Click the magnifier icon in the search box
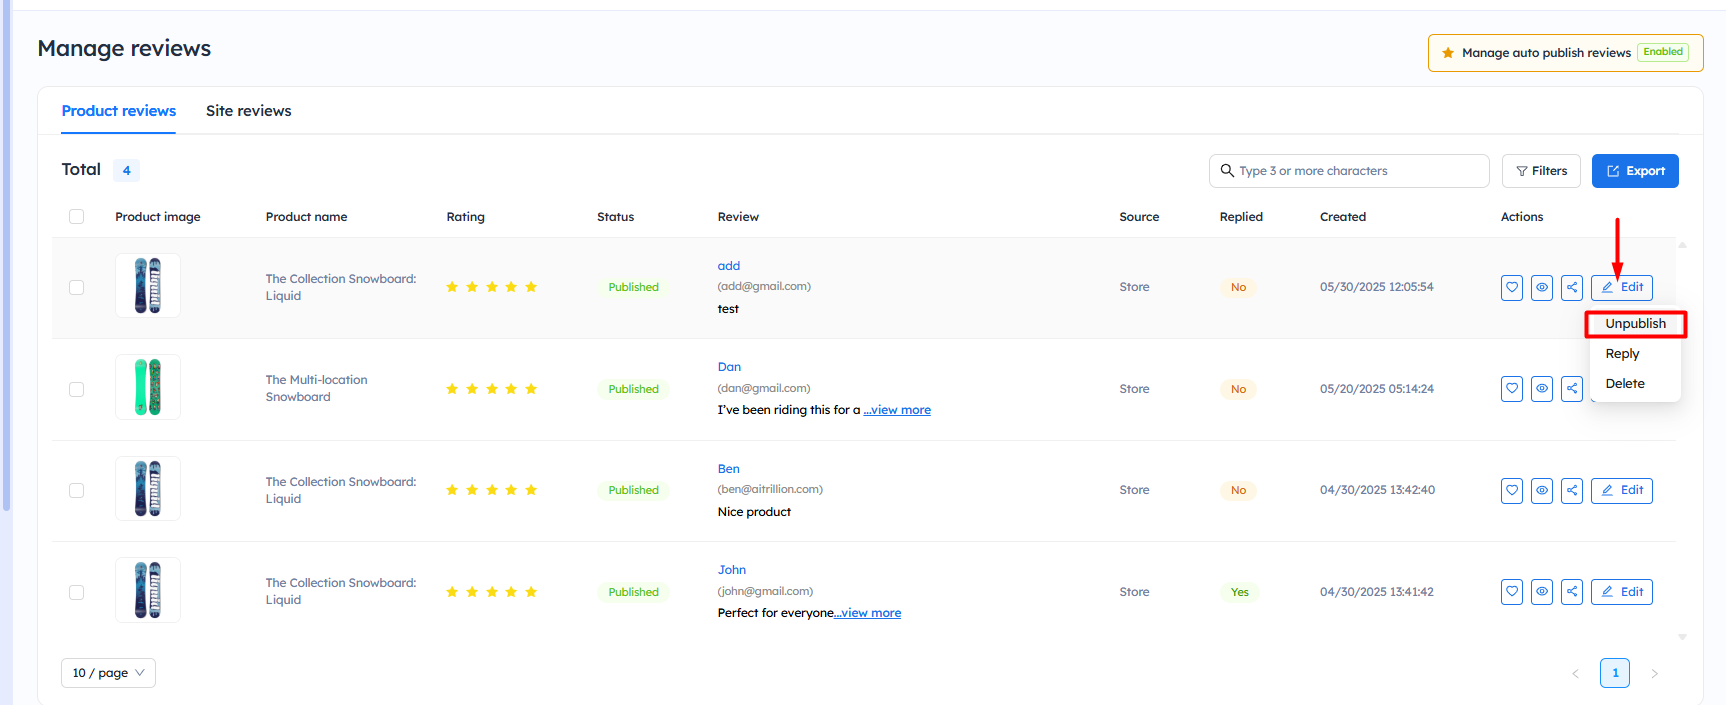1726x705 pixels. pyautogui.click(x=1227, y=171)
